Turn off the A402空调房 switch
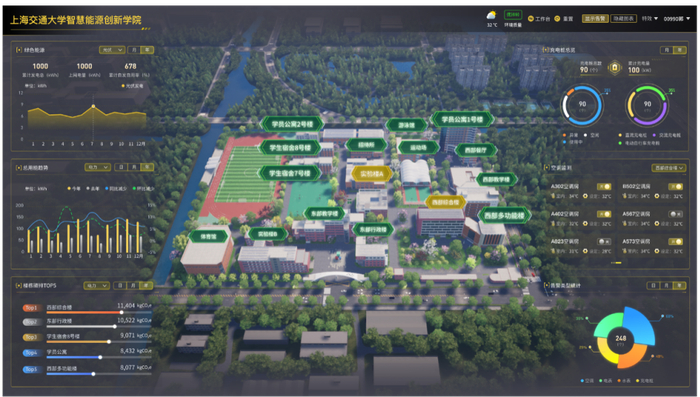The image size is (700, 397). tap(604, 214)
